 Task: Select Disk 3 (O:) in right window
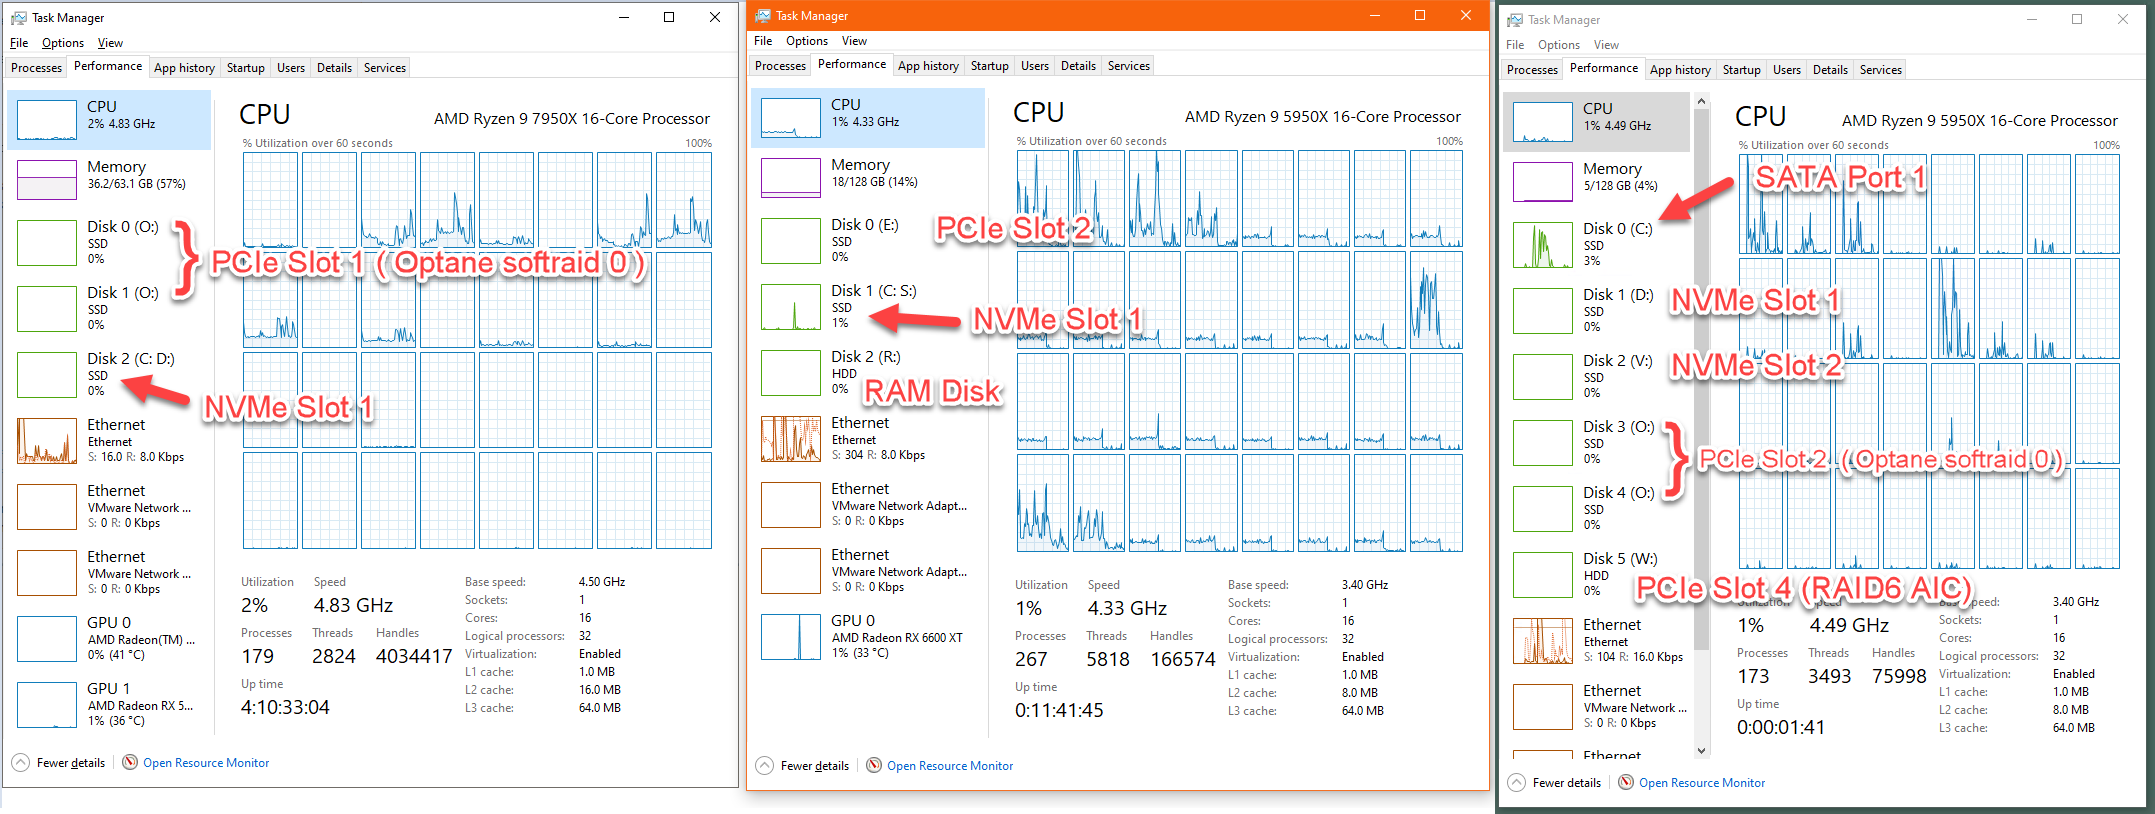[x=1596, y=442]
